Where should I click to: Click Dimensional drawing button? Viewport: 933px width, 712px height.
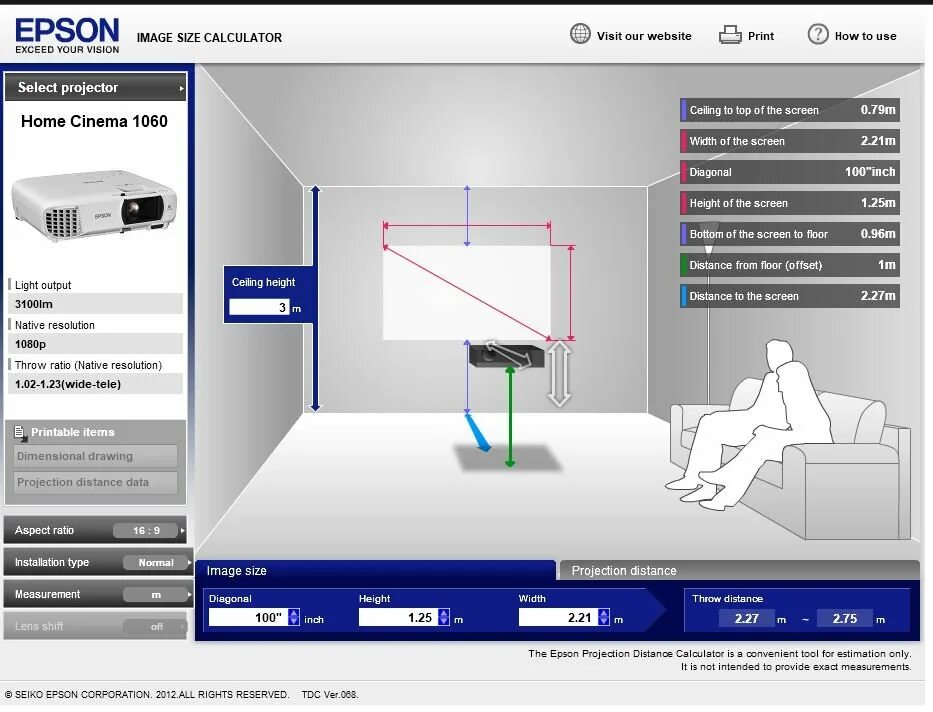[95, 456]
